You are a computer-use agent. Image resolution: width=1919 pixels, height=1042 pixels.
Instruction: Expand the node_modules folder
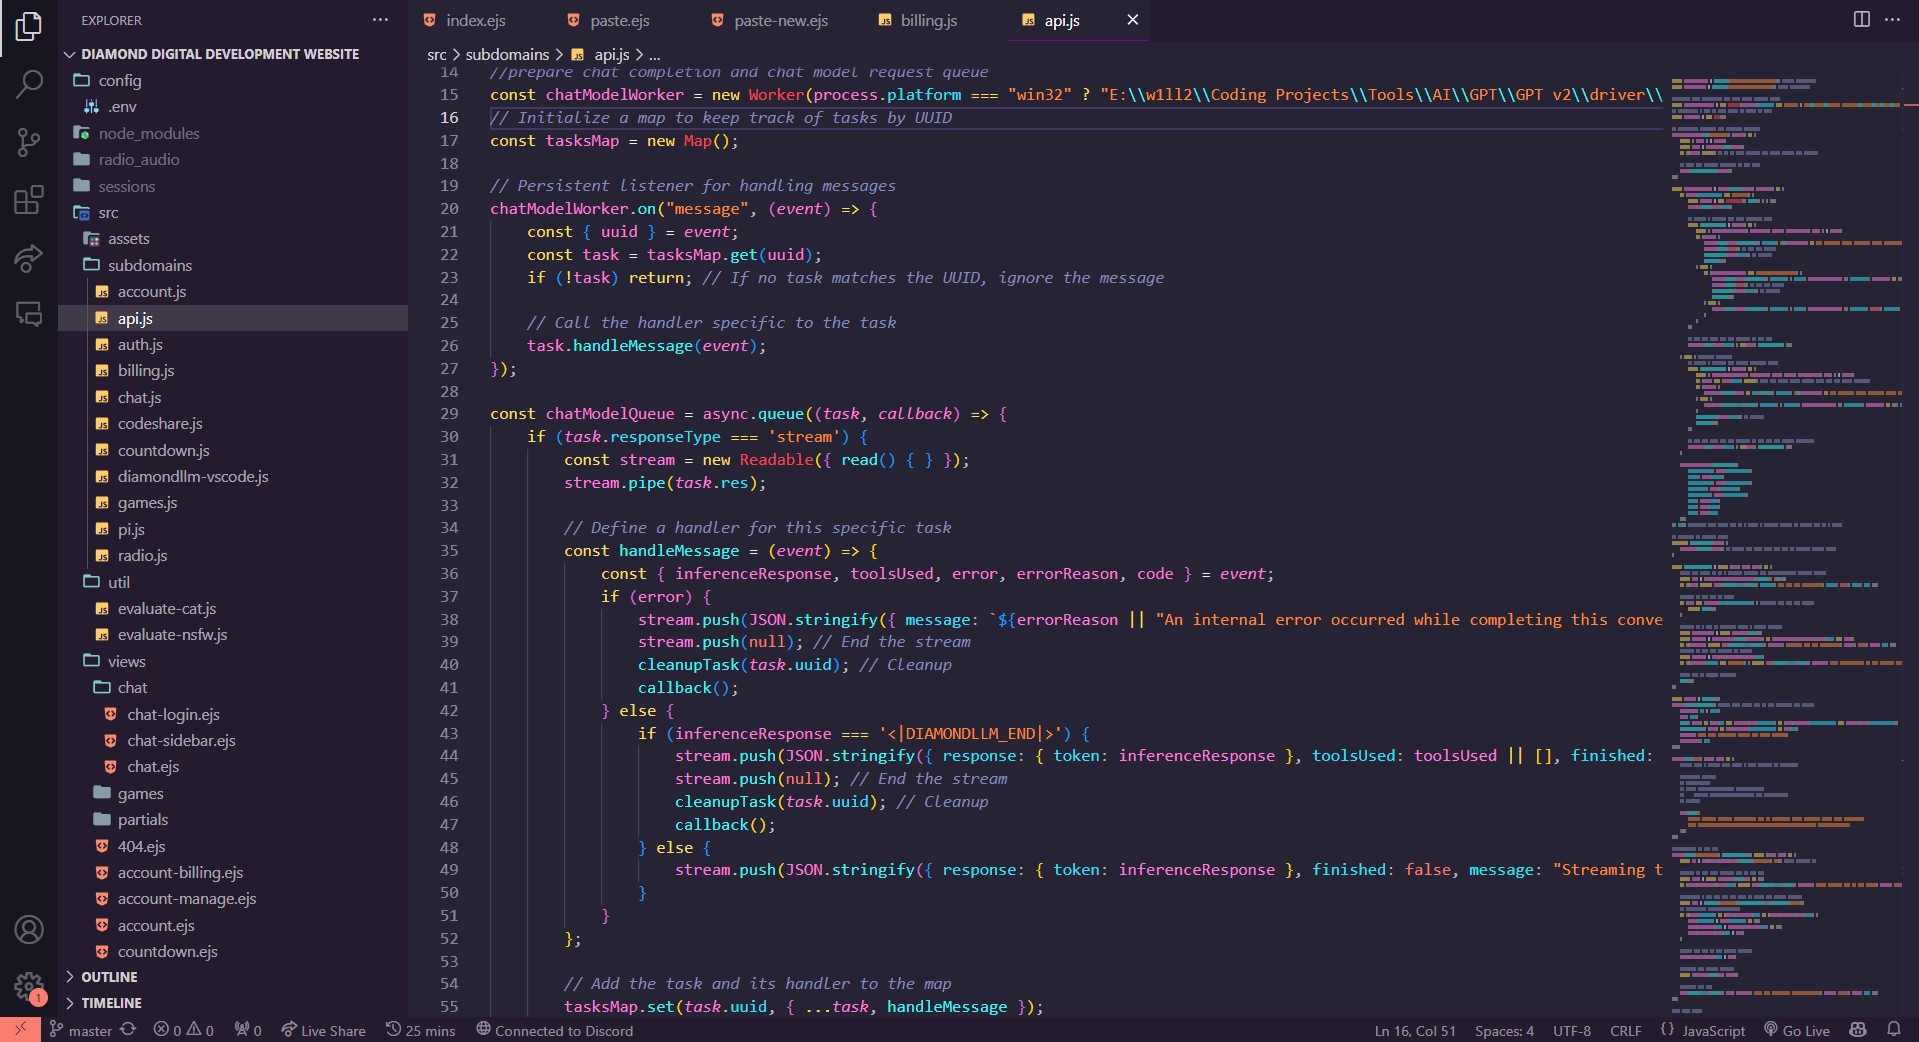(x=148, y=133)
